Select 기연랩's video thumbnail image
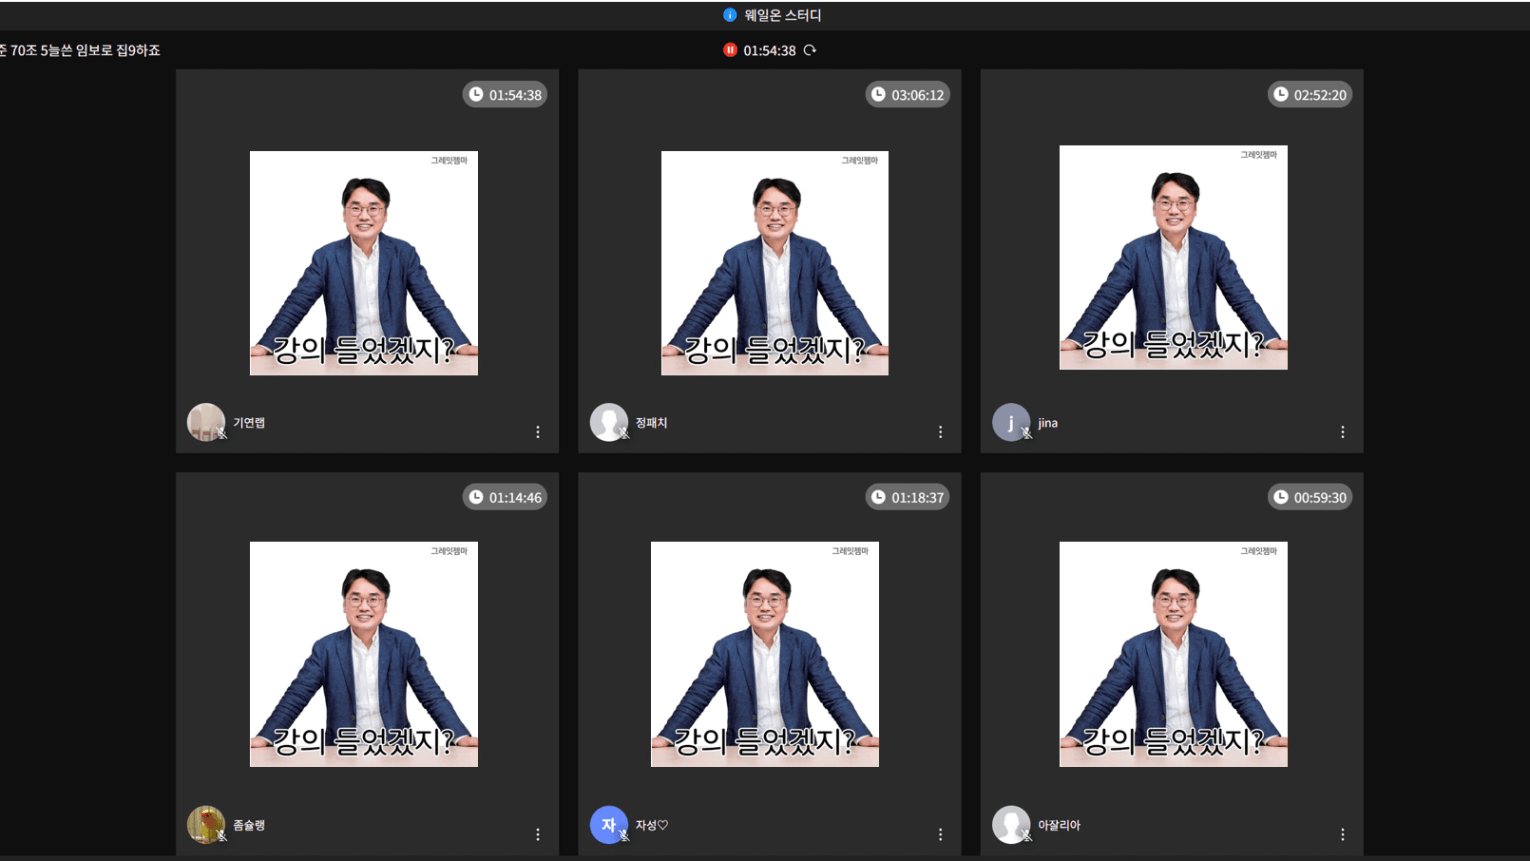Viewport: 1530px width, 861px height. pyautogui.click(x=364, y=263)
